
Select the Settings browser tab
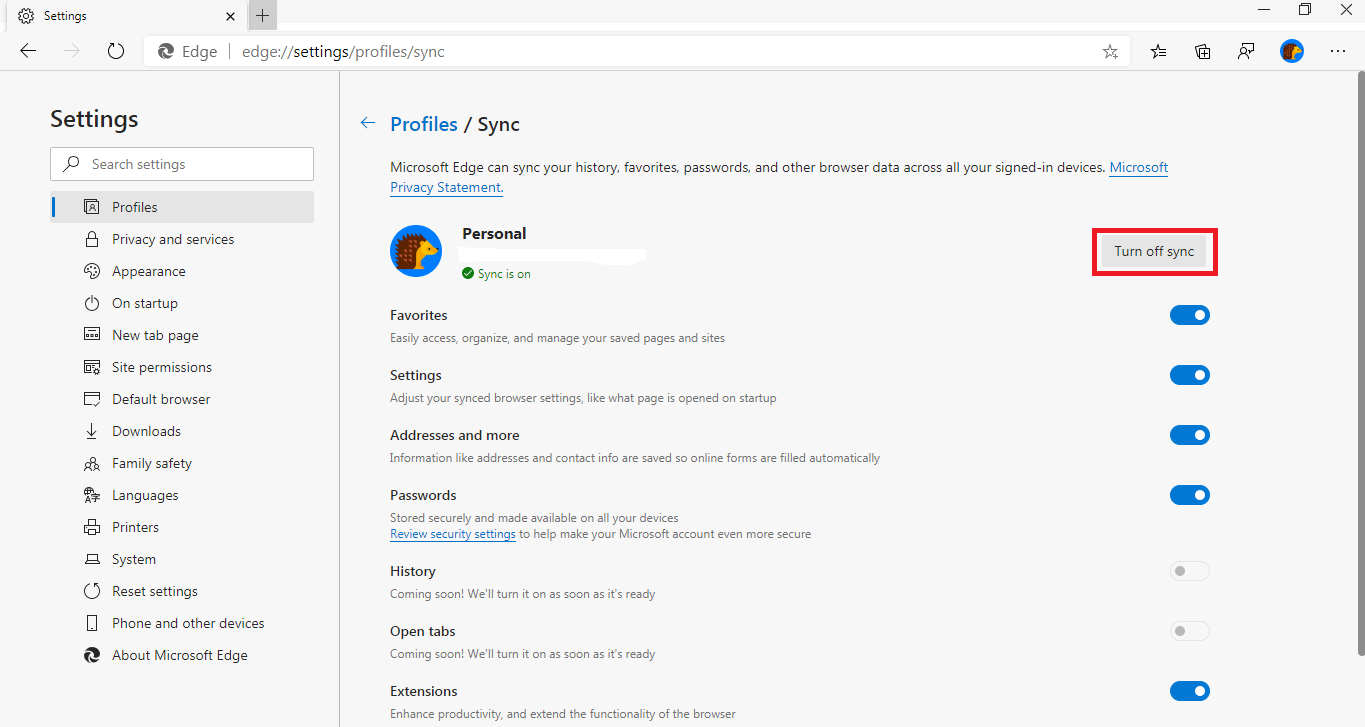[126, 16]
